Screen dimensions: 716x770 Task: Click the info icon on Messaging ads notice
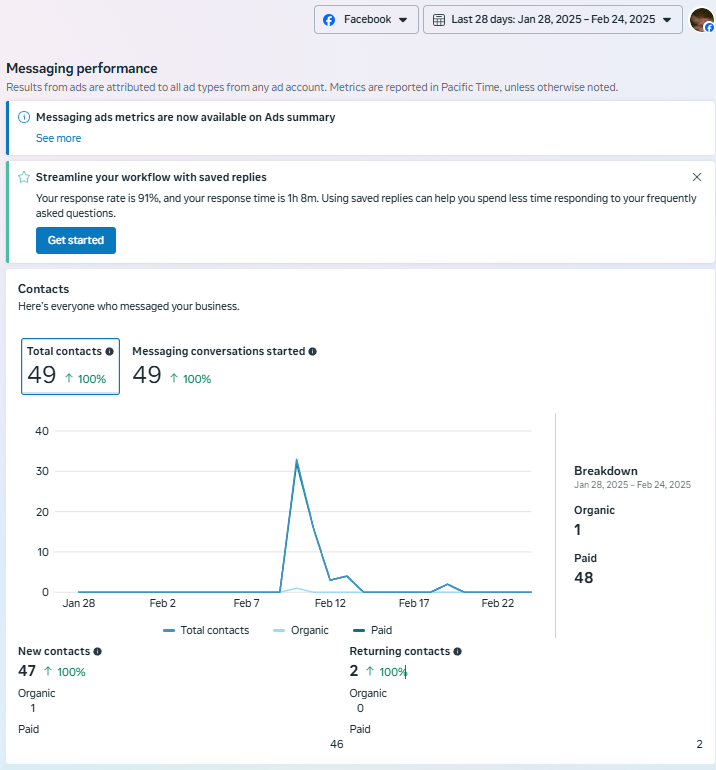click(24, 117)
